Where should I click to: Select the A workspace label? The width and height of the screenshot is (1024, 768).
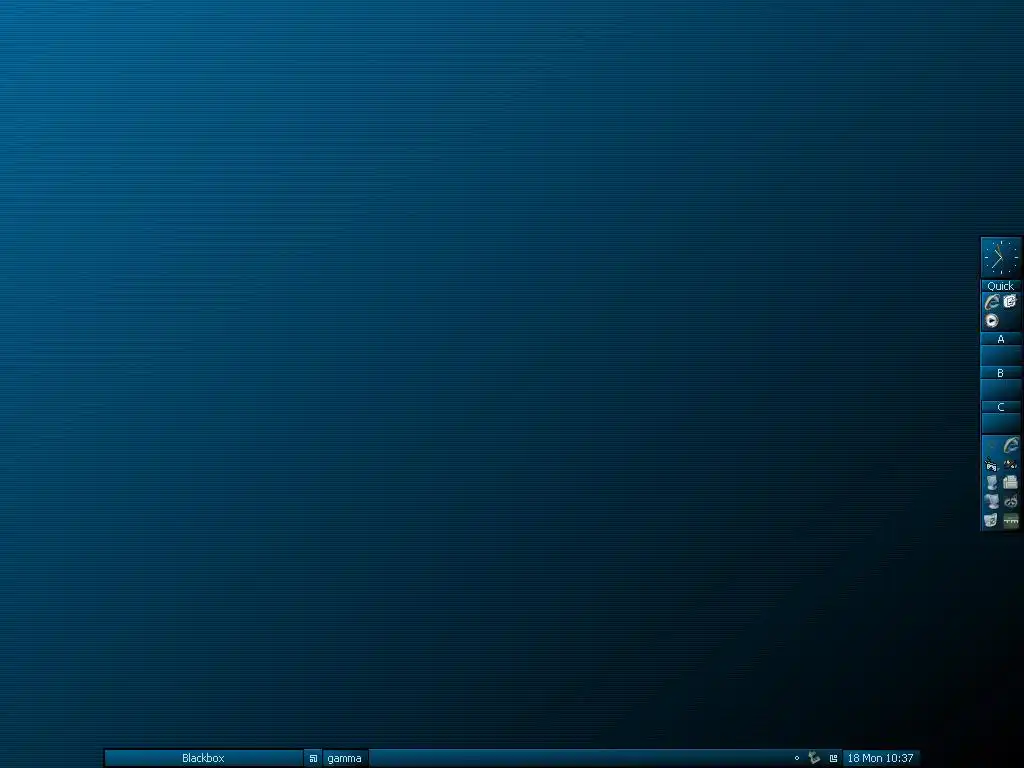(1000, 339)
